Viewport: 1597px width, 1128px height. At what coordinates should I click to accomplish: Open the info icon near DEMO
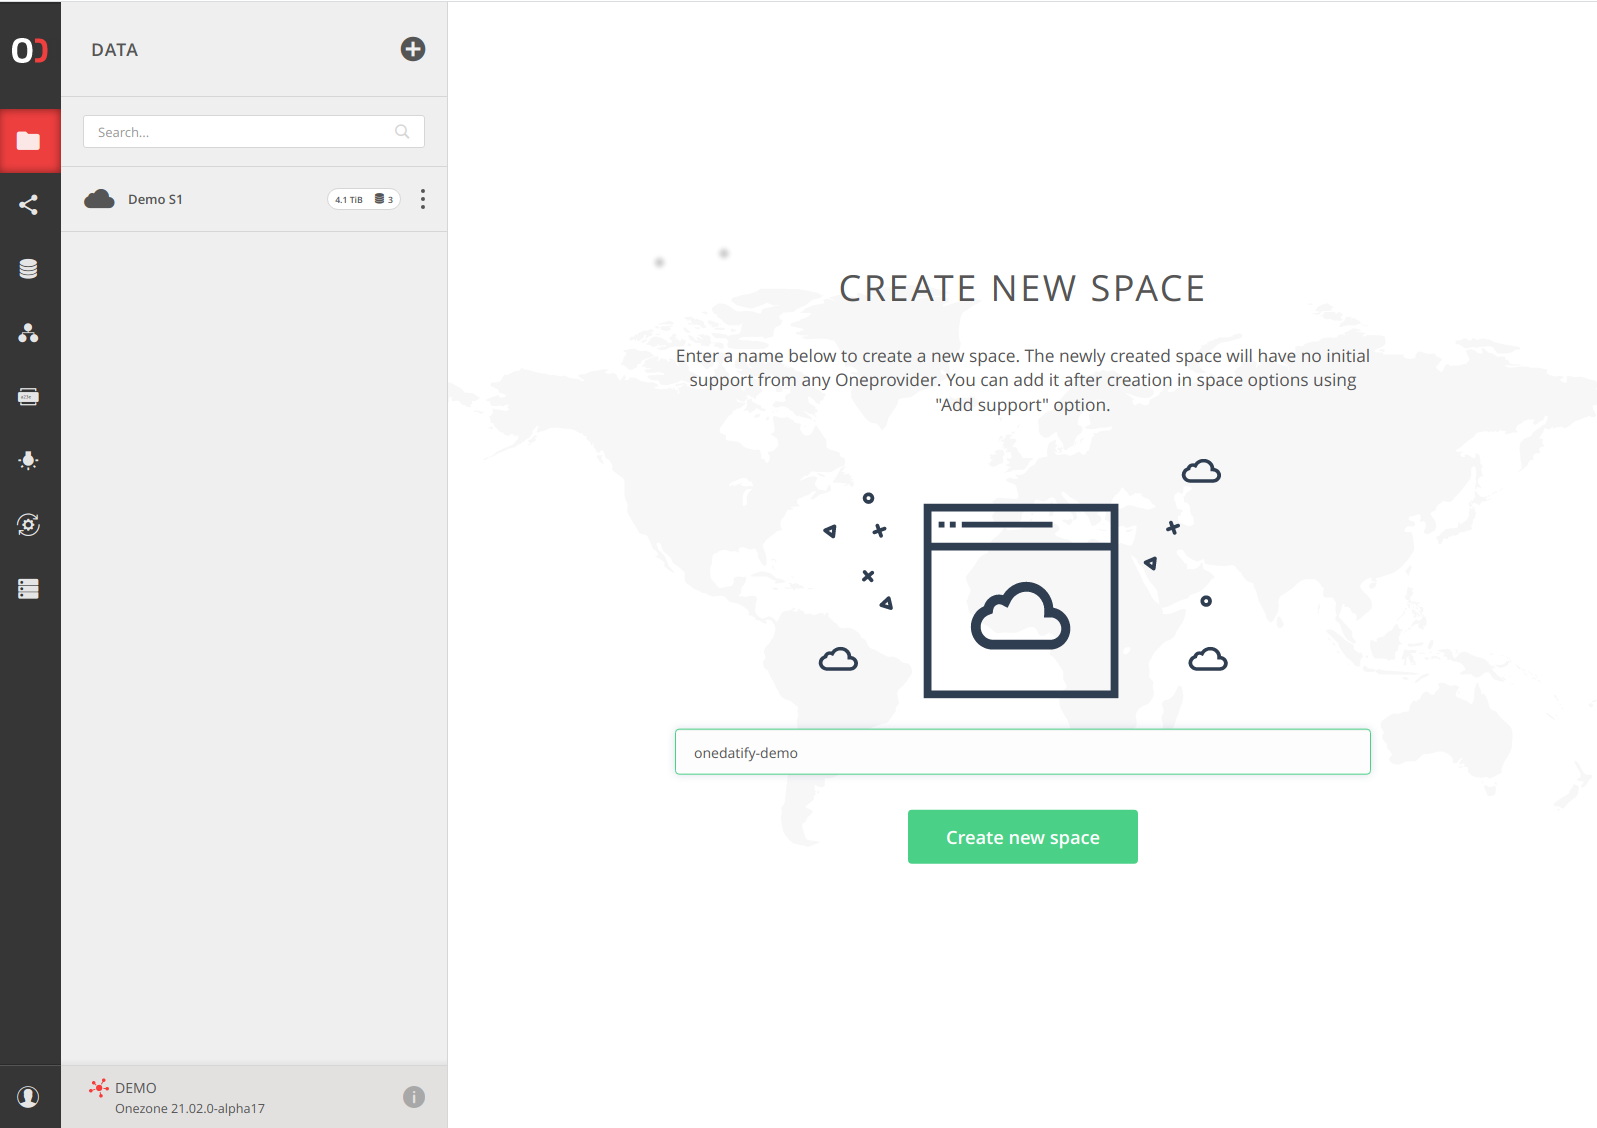414,1097
